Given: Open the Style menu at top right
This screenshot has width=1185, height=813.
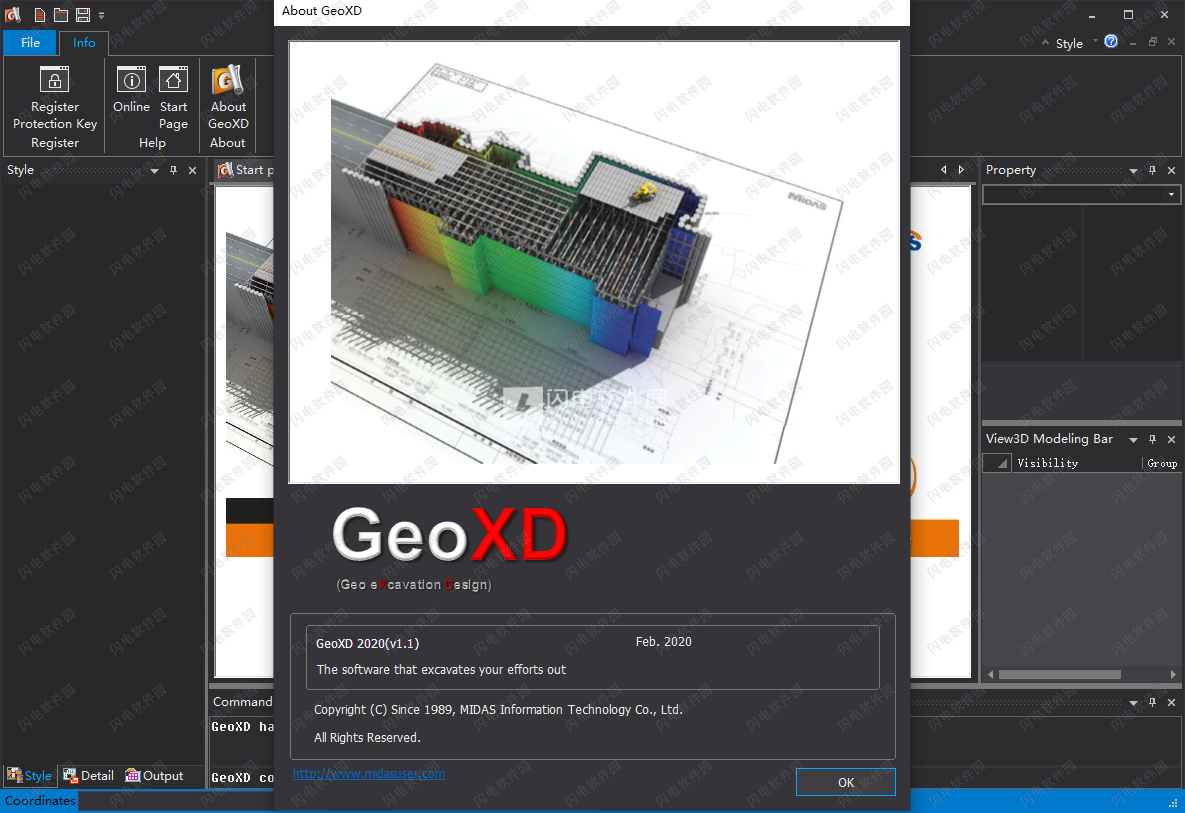Looking at the screenshot, I should click(x=1069, y=44).
